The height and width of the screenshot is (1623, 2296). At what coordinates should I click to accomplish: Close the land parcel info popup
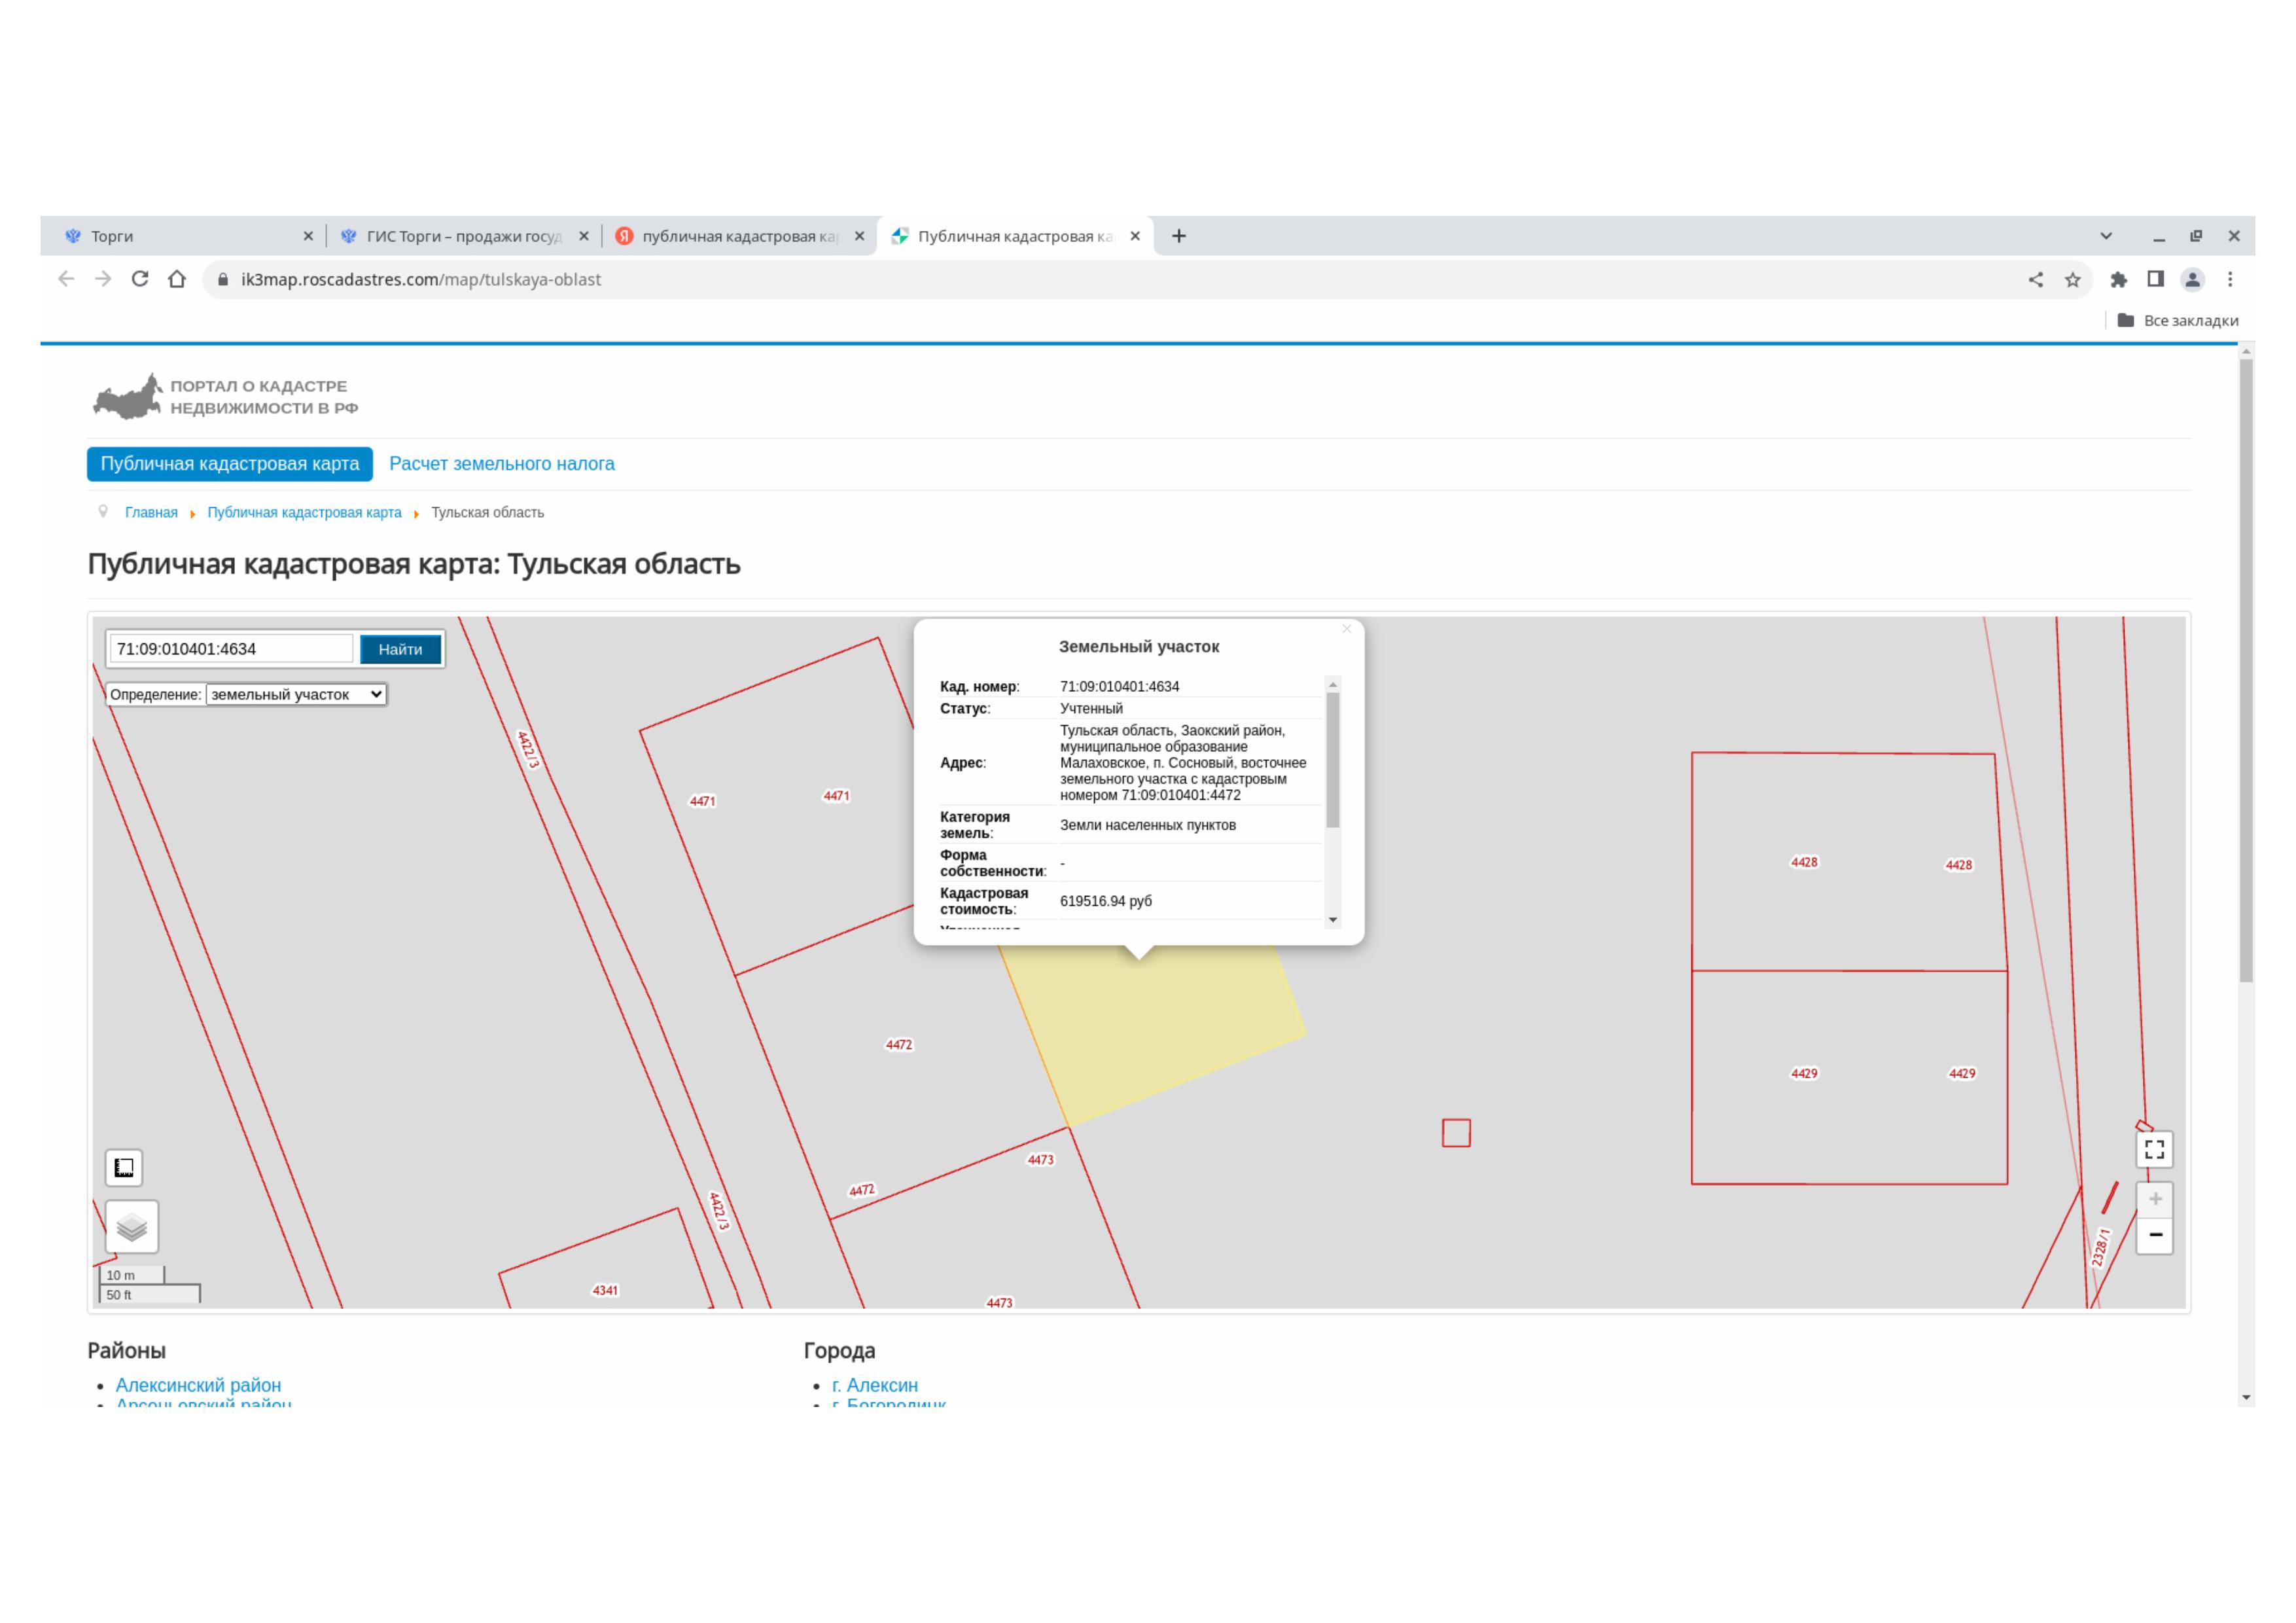tap(1346, 629)
